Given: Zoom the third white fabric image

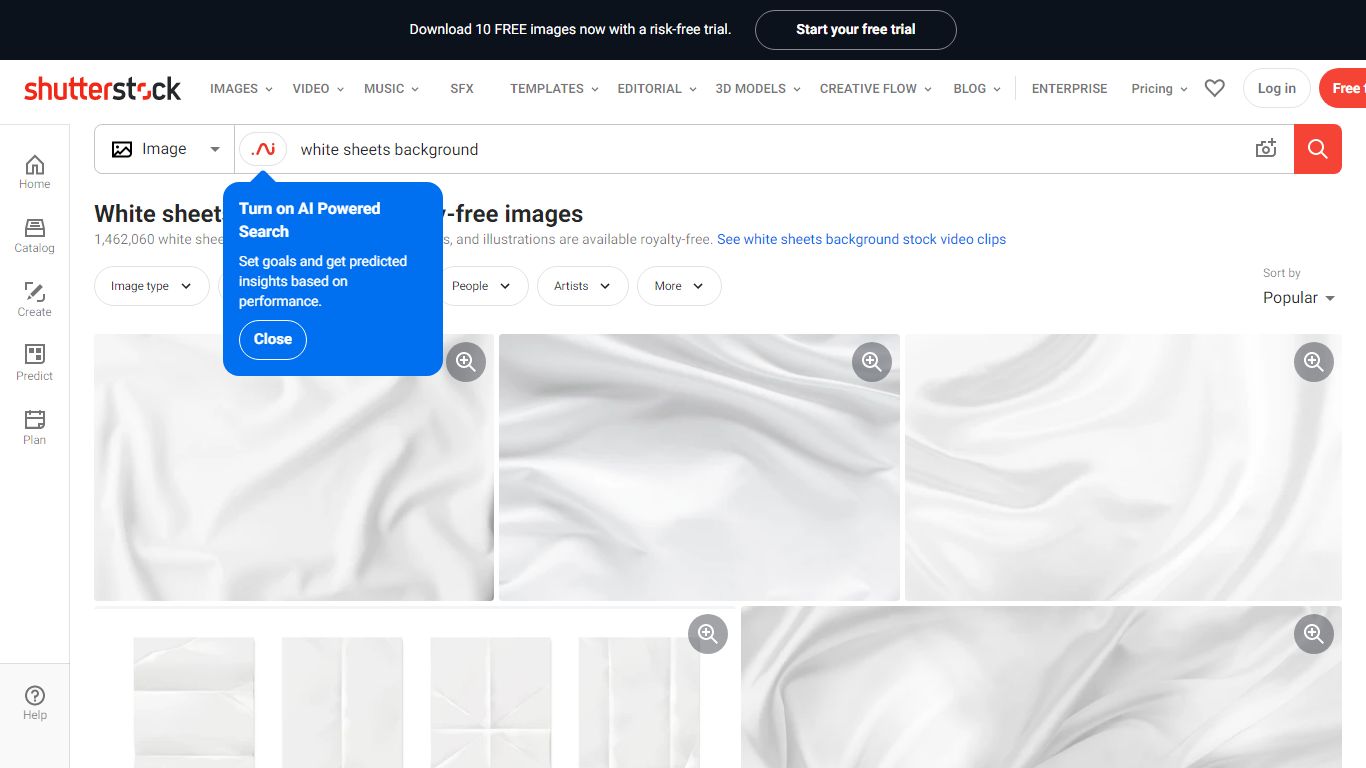Looking at the screenshot, I should click(x=1314, y=361).
